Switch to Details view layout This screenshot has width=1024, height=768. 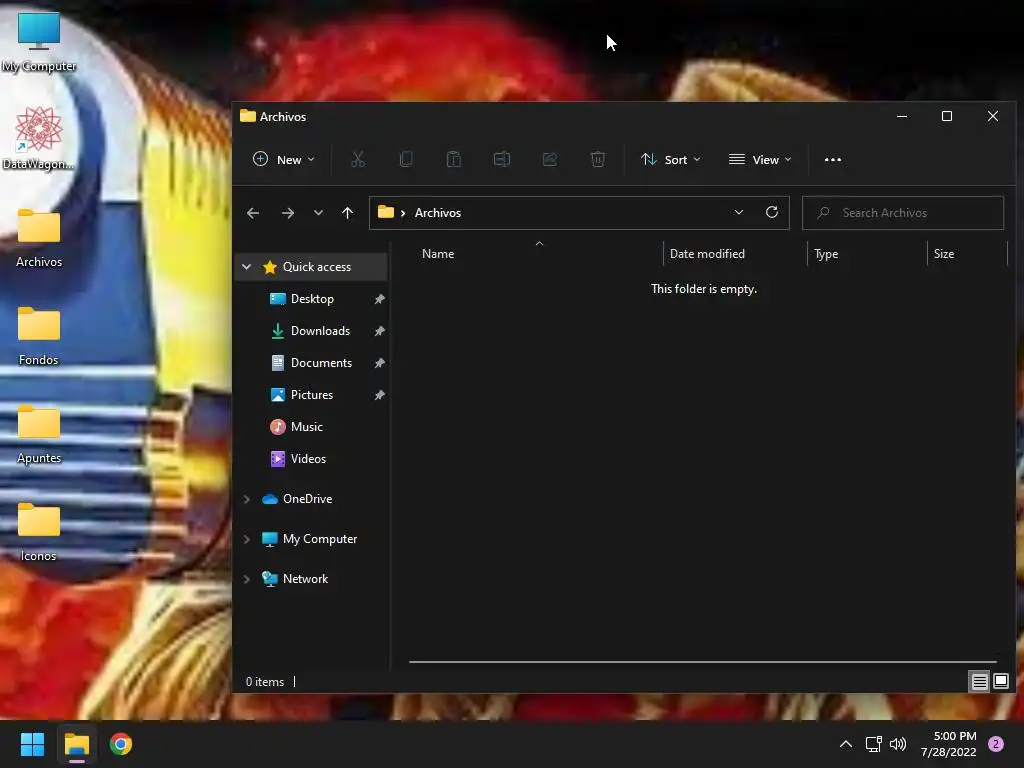(x=979, y=682)
